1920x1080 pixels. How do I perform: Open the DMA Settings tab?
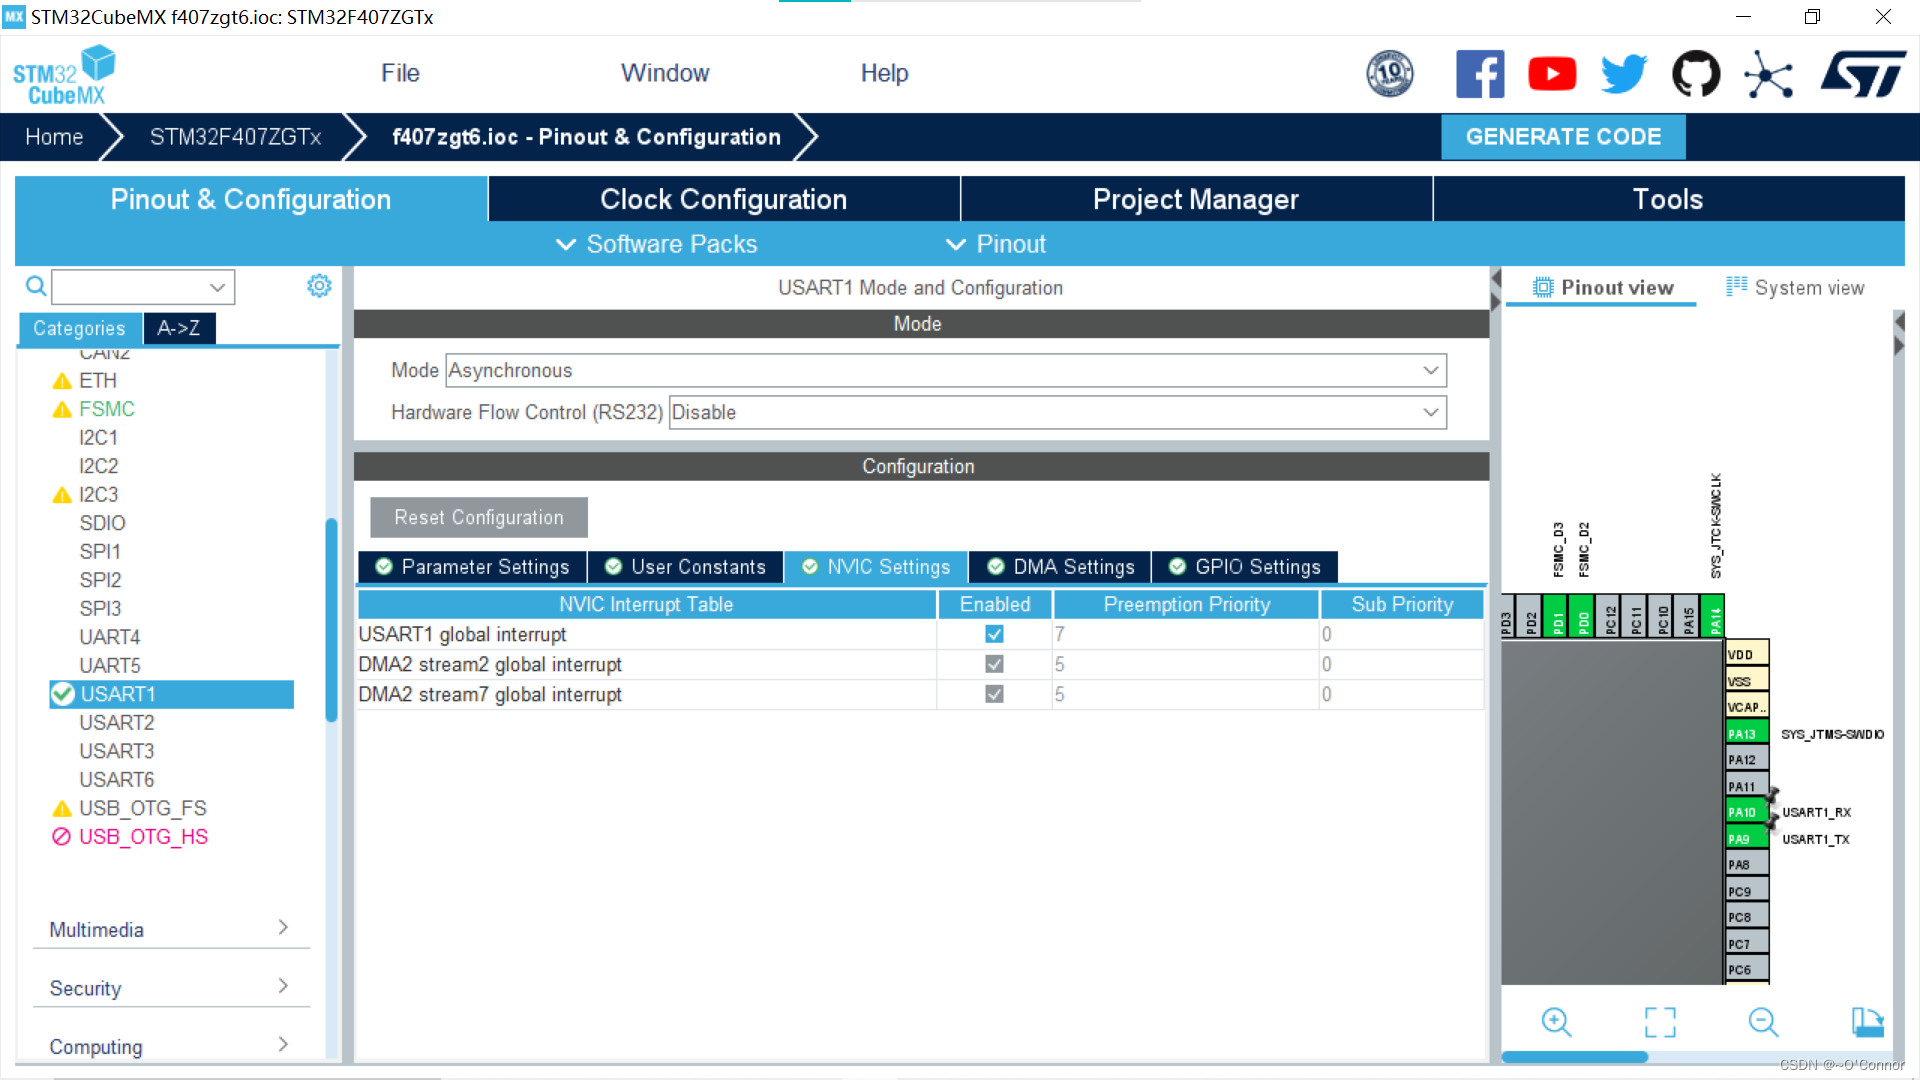point(1060,567)
